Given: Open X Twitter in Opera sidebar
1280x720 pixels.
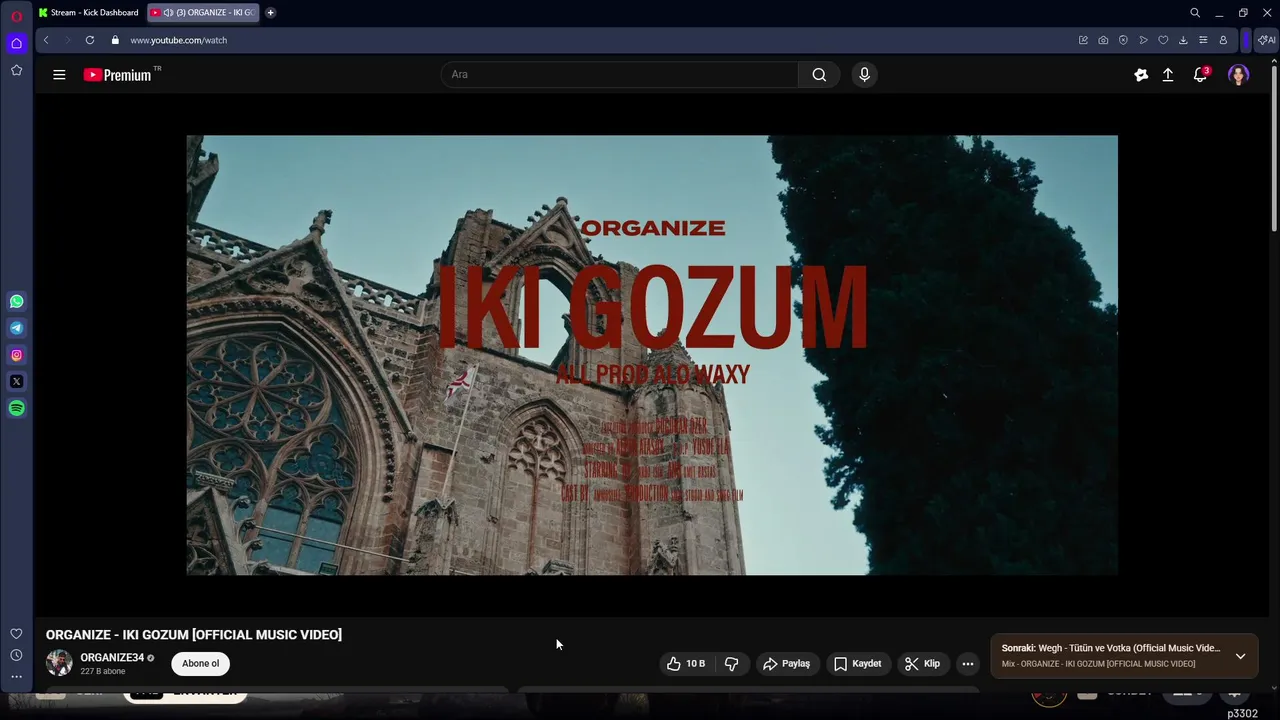Looking at the screenshot, I should coord(16,381).
